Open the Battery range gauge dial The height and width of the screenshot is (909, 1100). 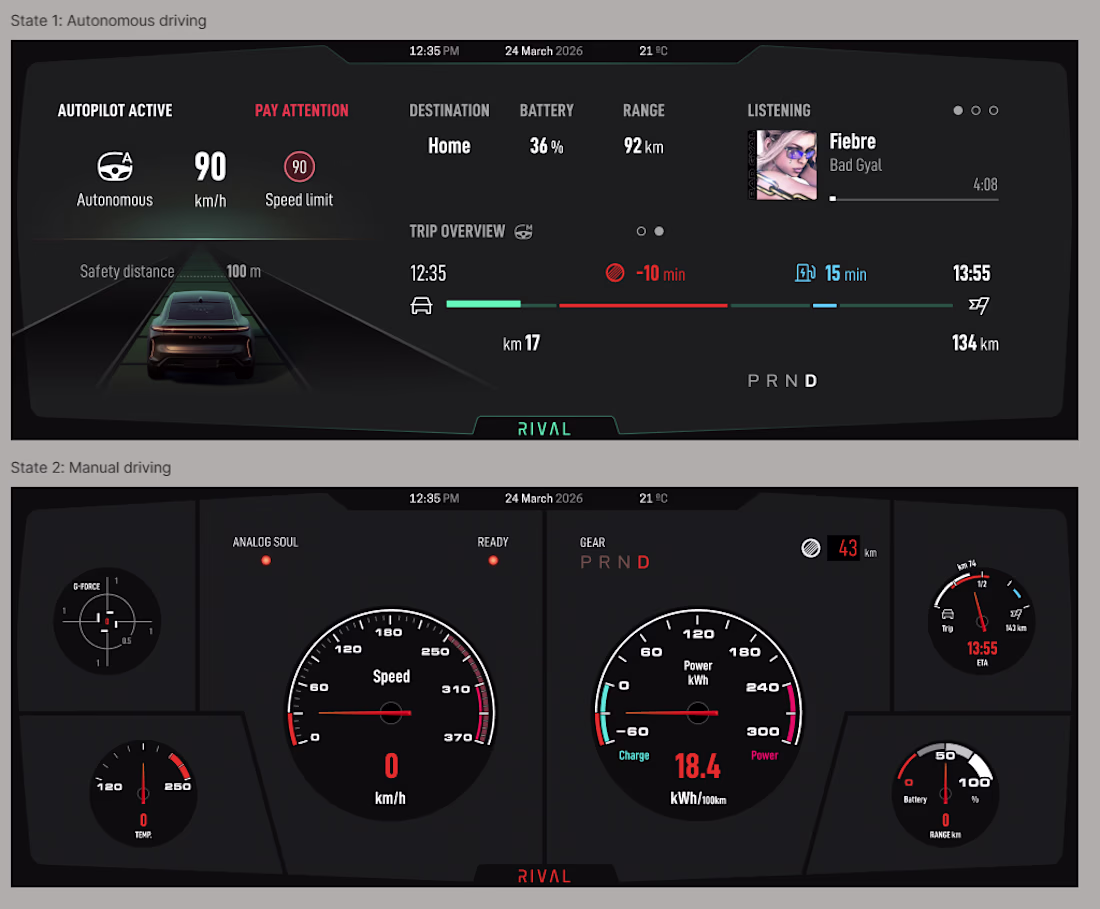click(946, 793)
